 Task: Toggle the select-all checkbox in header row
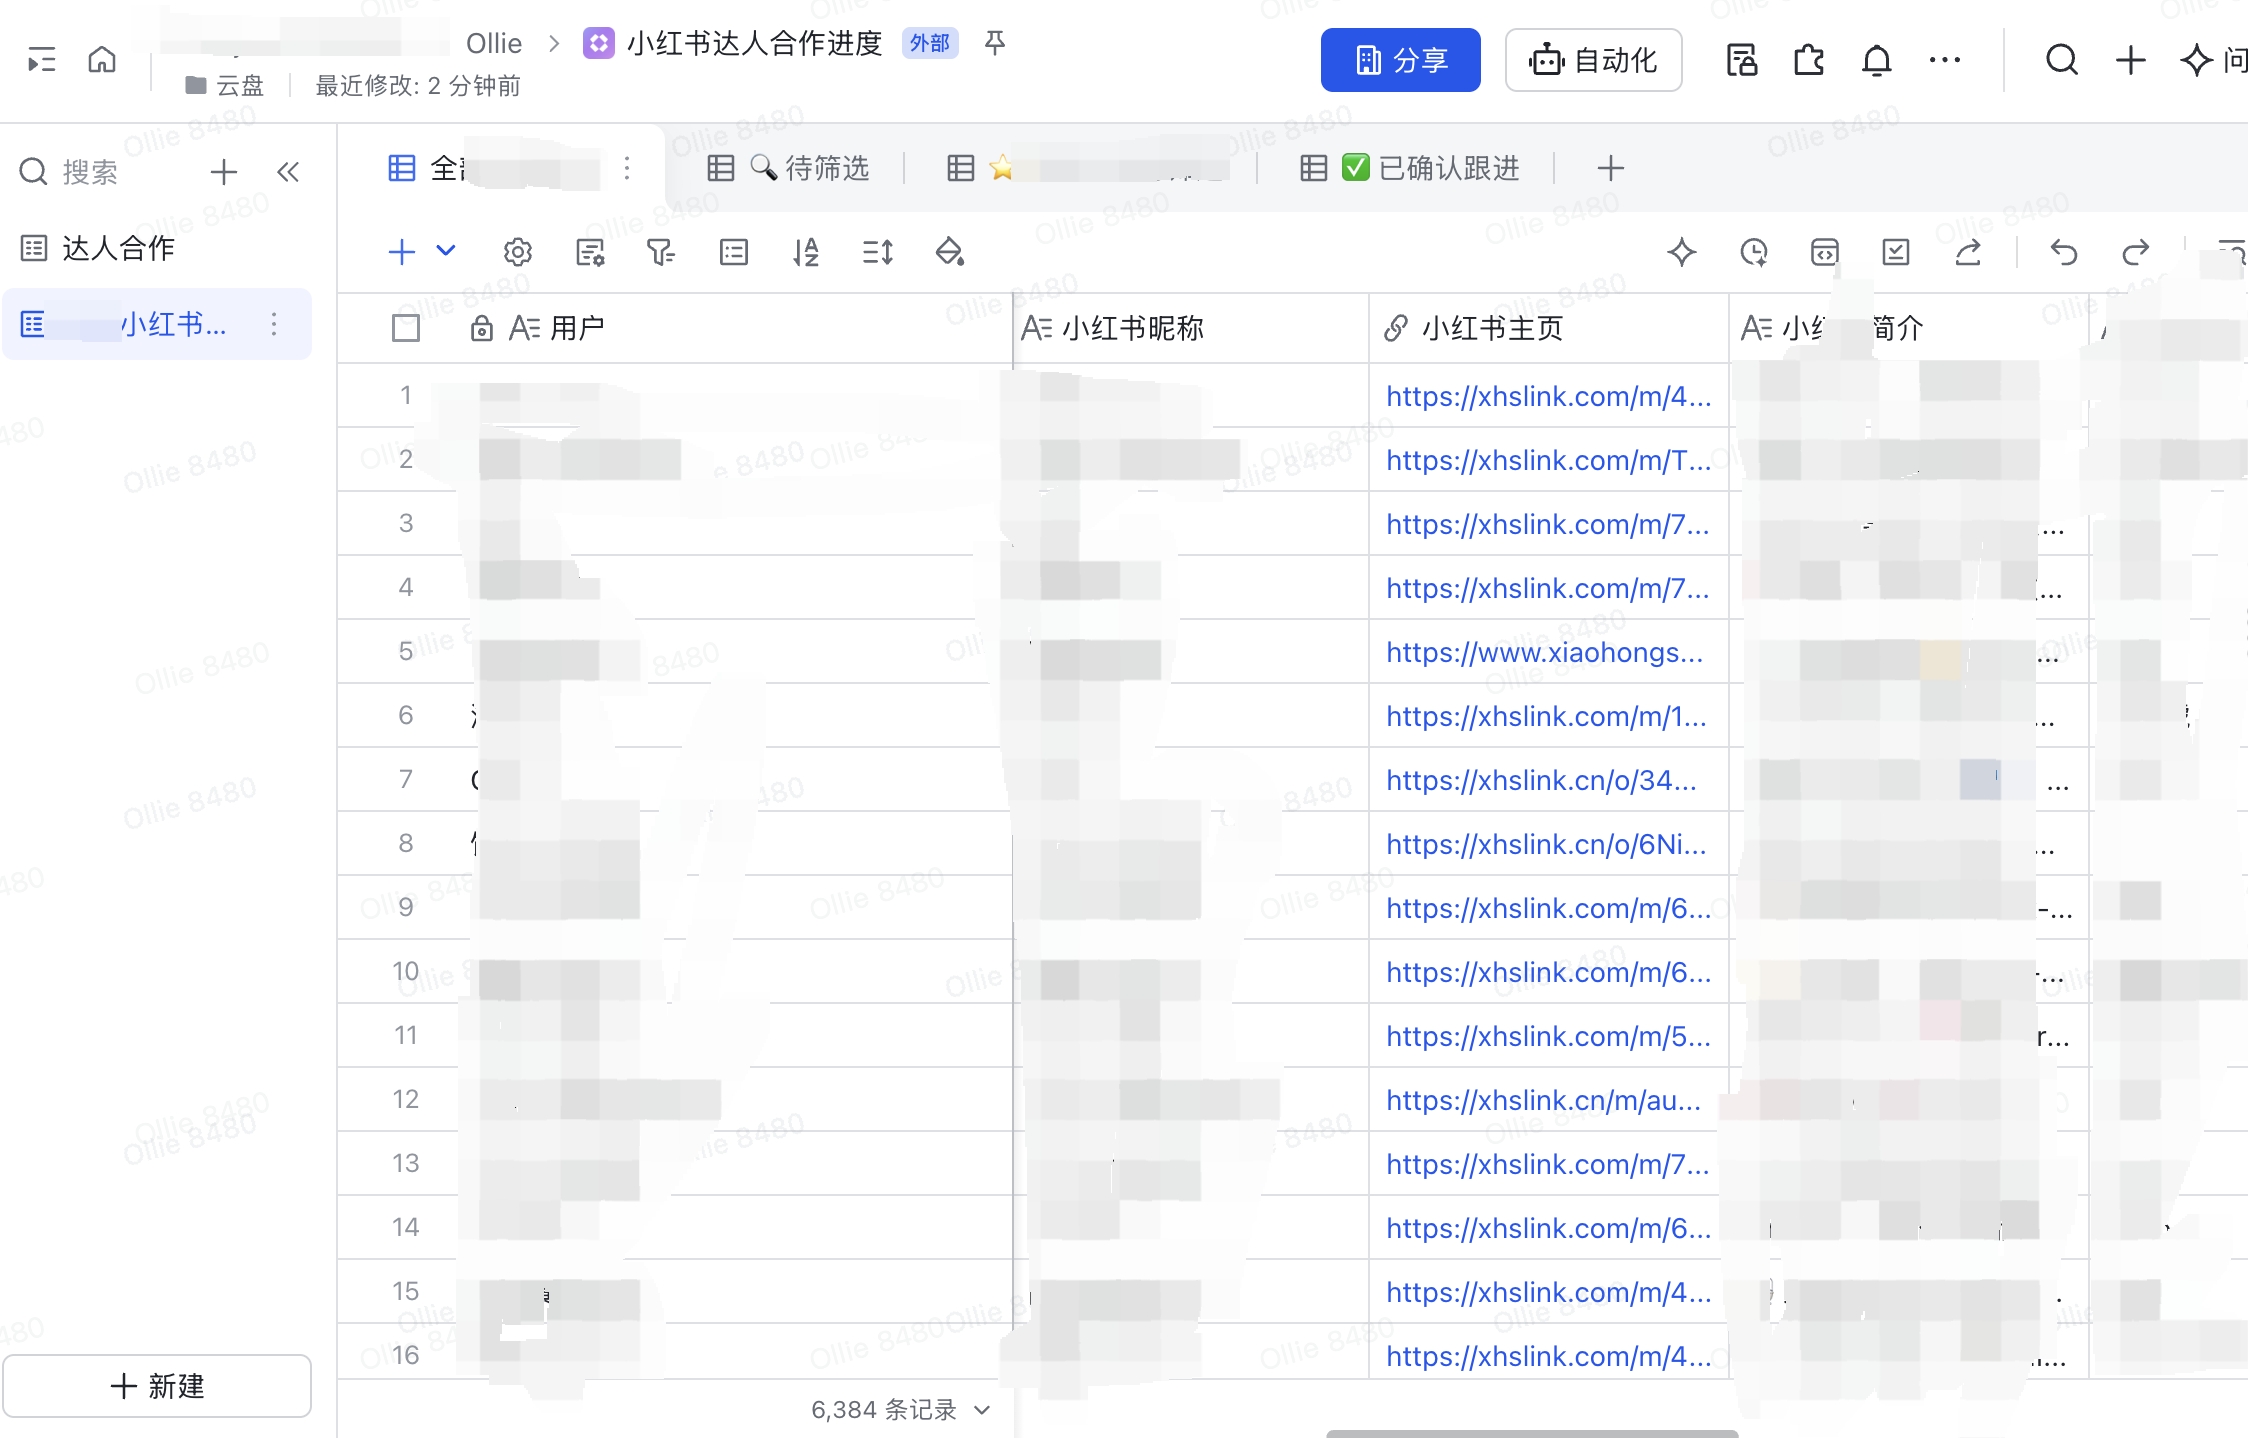[406, 328]
